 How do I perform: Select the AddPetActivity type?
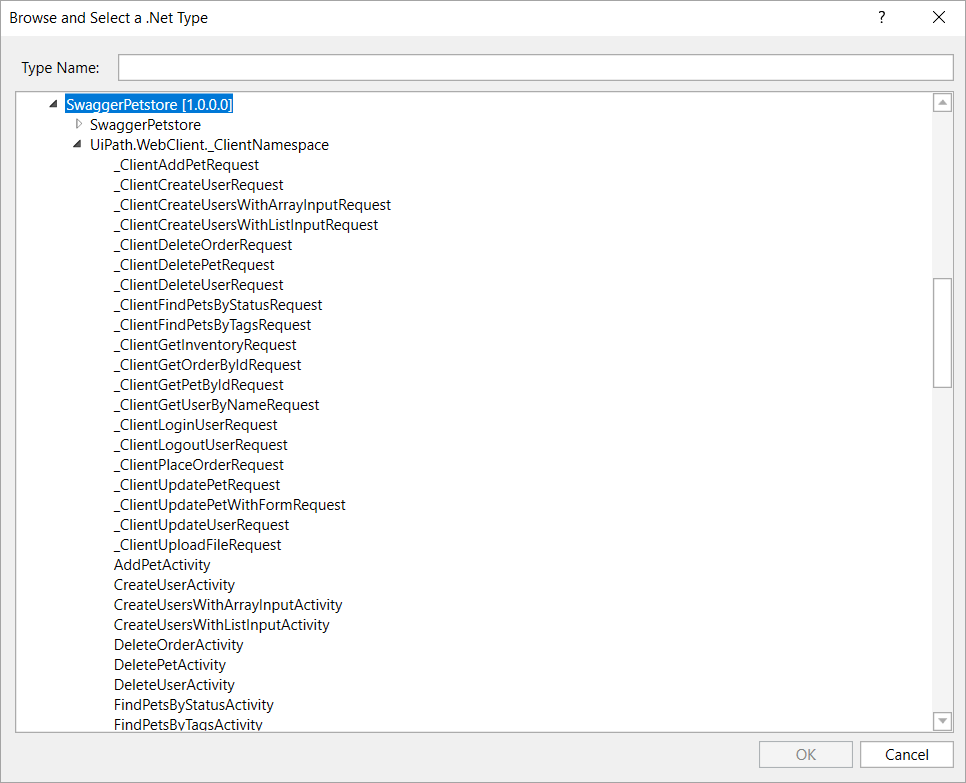point(162,565)
